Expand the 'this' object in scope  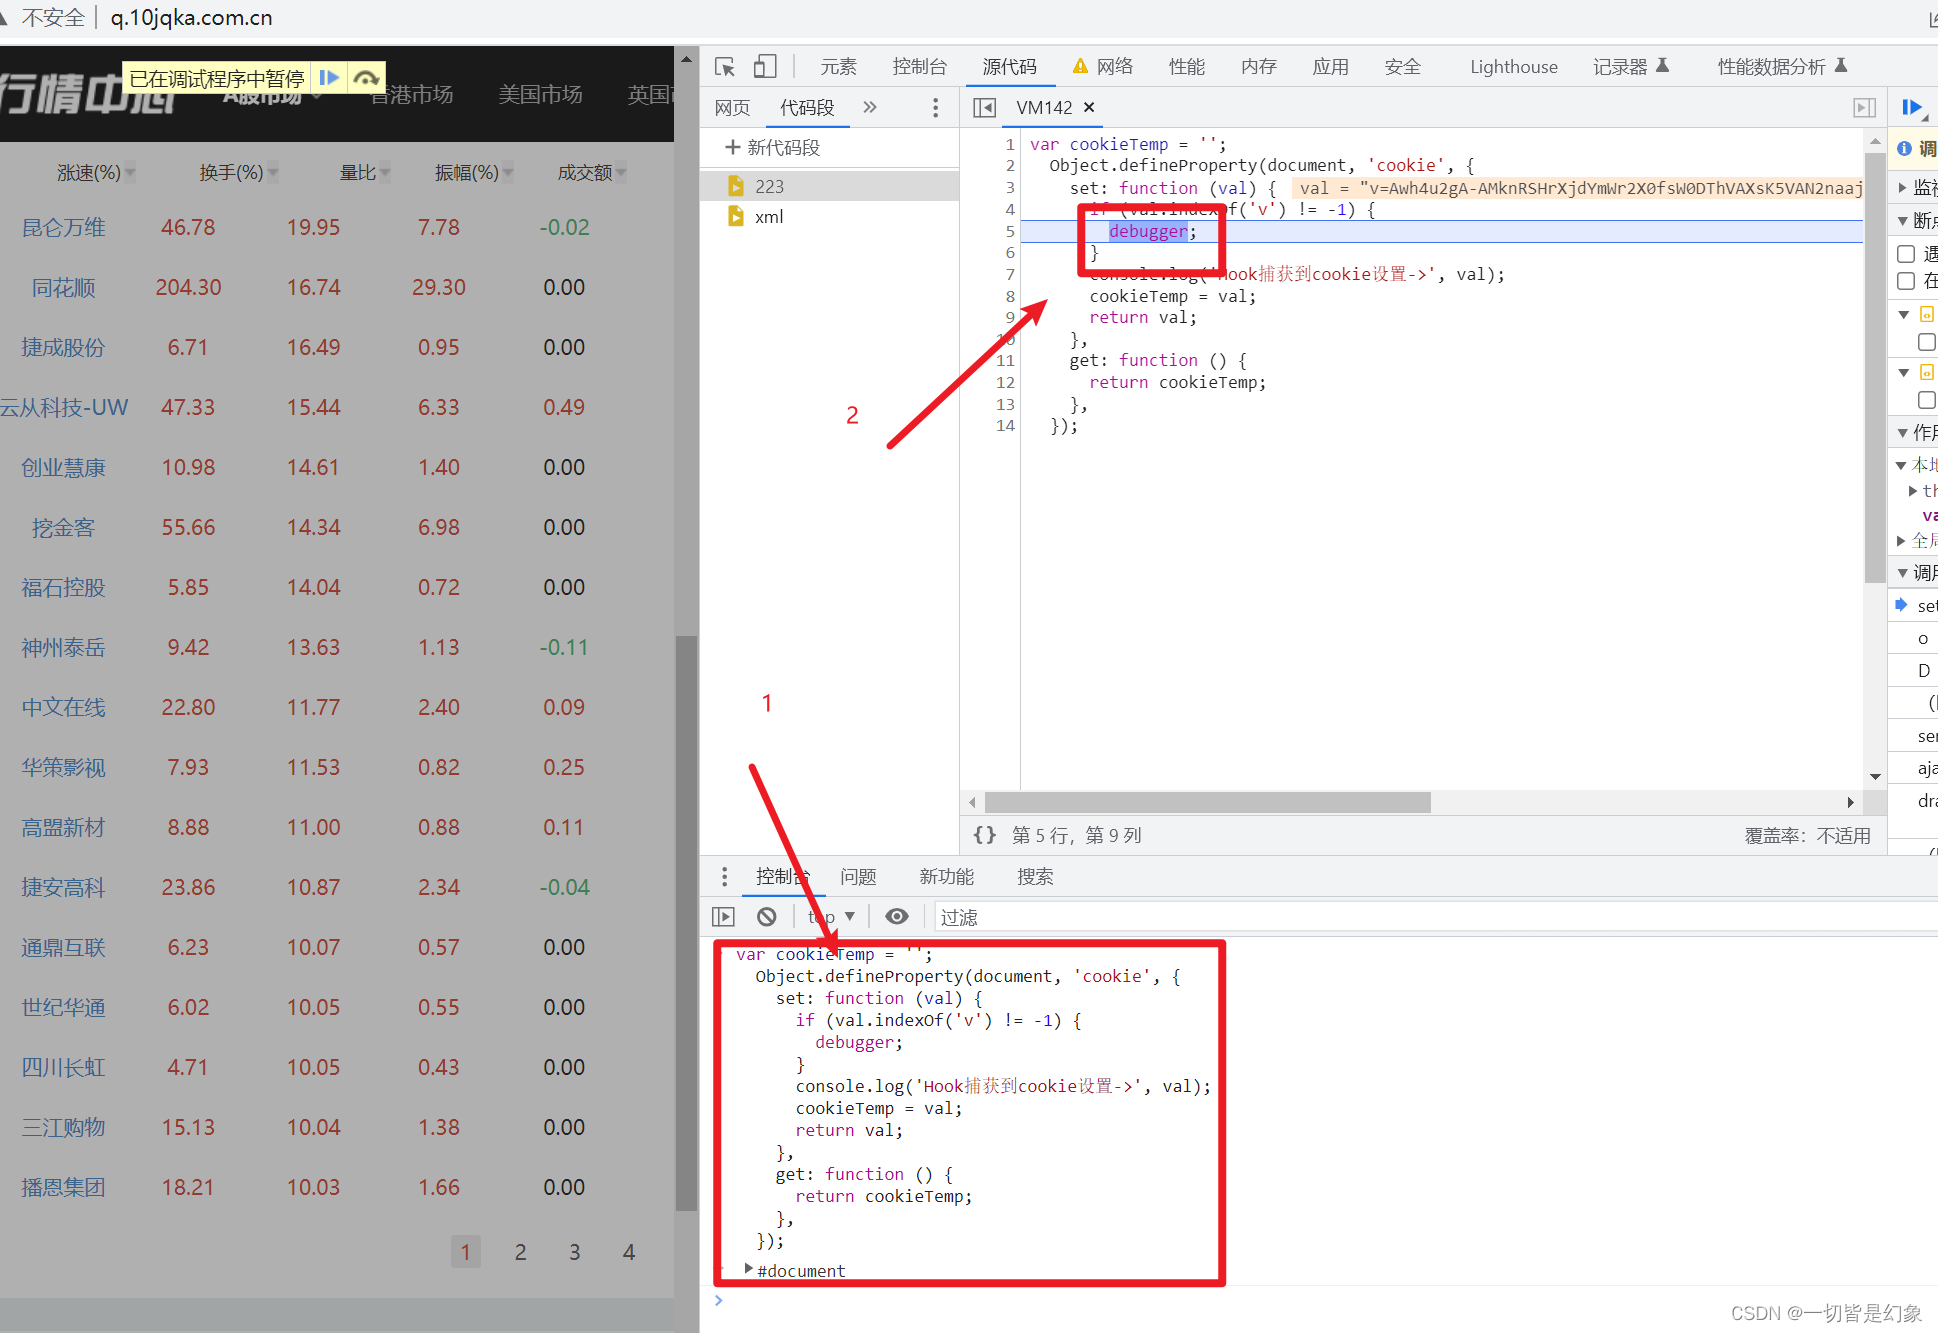[x=1913, y=490]
